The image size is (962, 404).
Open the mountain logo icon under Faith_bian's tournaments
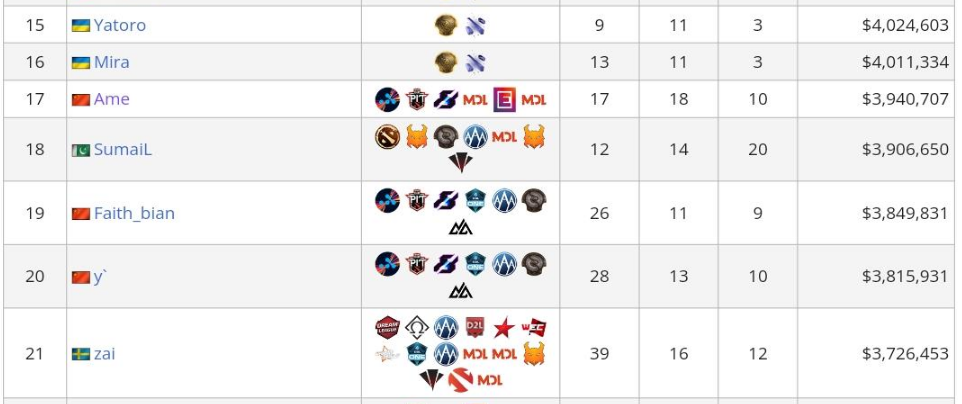pyautogui.click(x=460, y=228)
